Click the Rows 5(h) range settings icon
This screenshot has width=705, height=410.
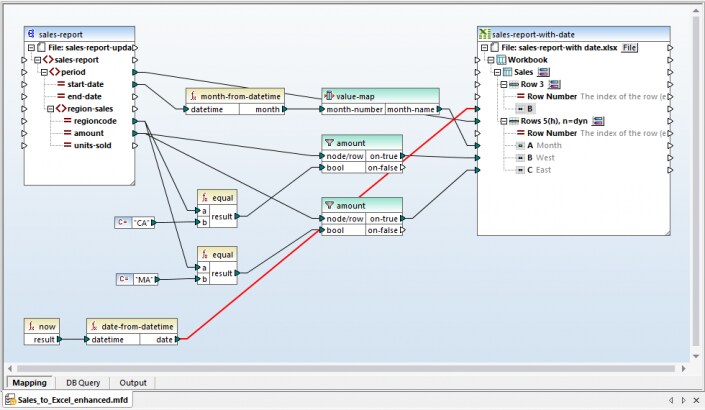click(x=598, y=121)
